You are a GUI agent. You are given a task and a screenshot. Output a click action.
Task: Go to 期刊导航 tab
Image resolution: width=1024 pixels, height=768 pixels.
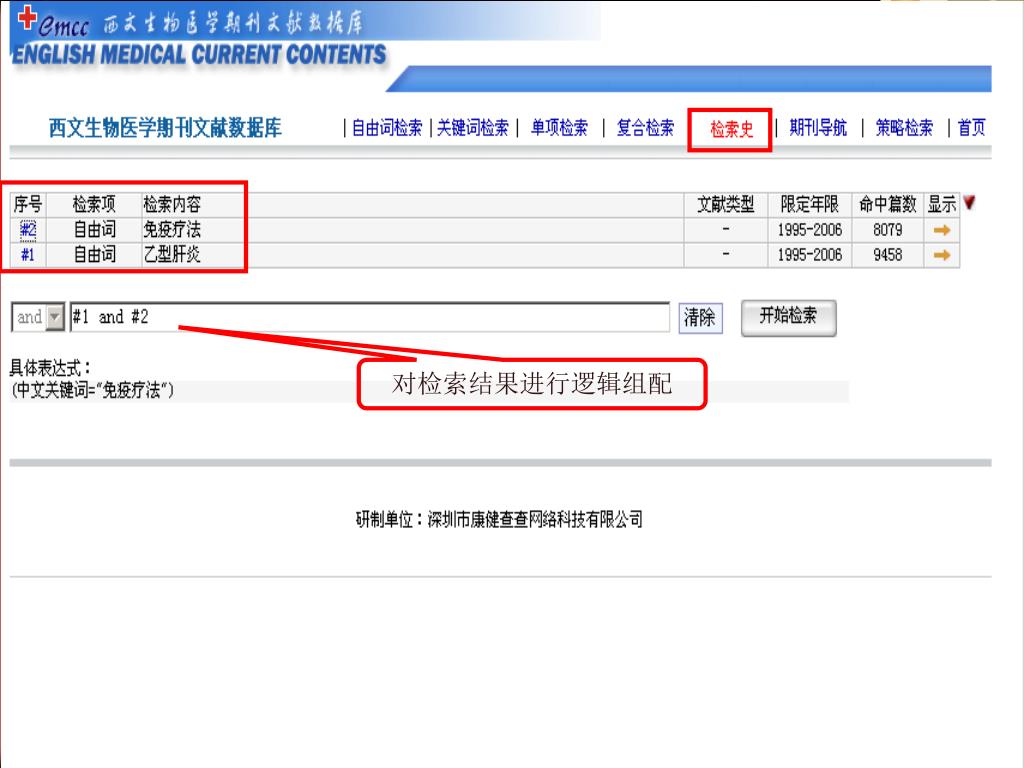click(x=818, y=127)
